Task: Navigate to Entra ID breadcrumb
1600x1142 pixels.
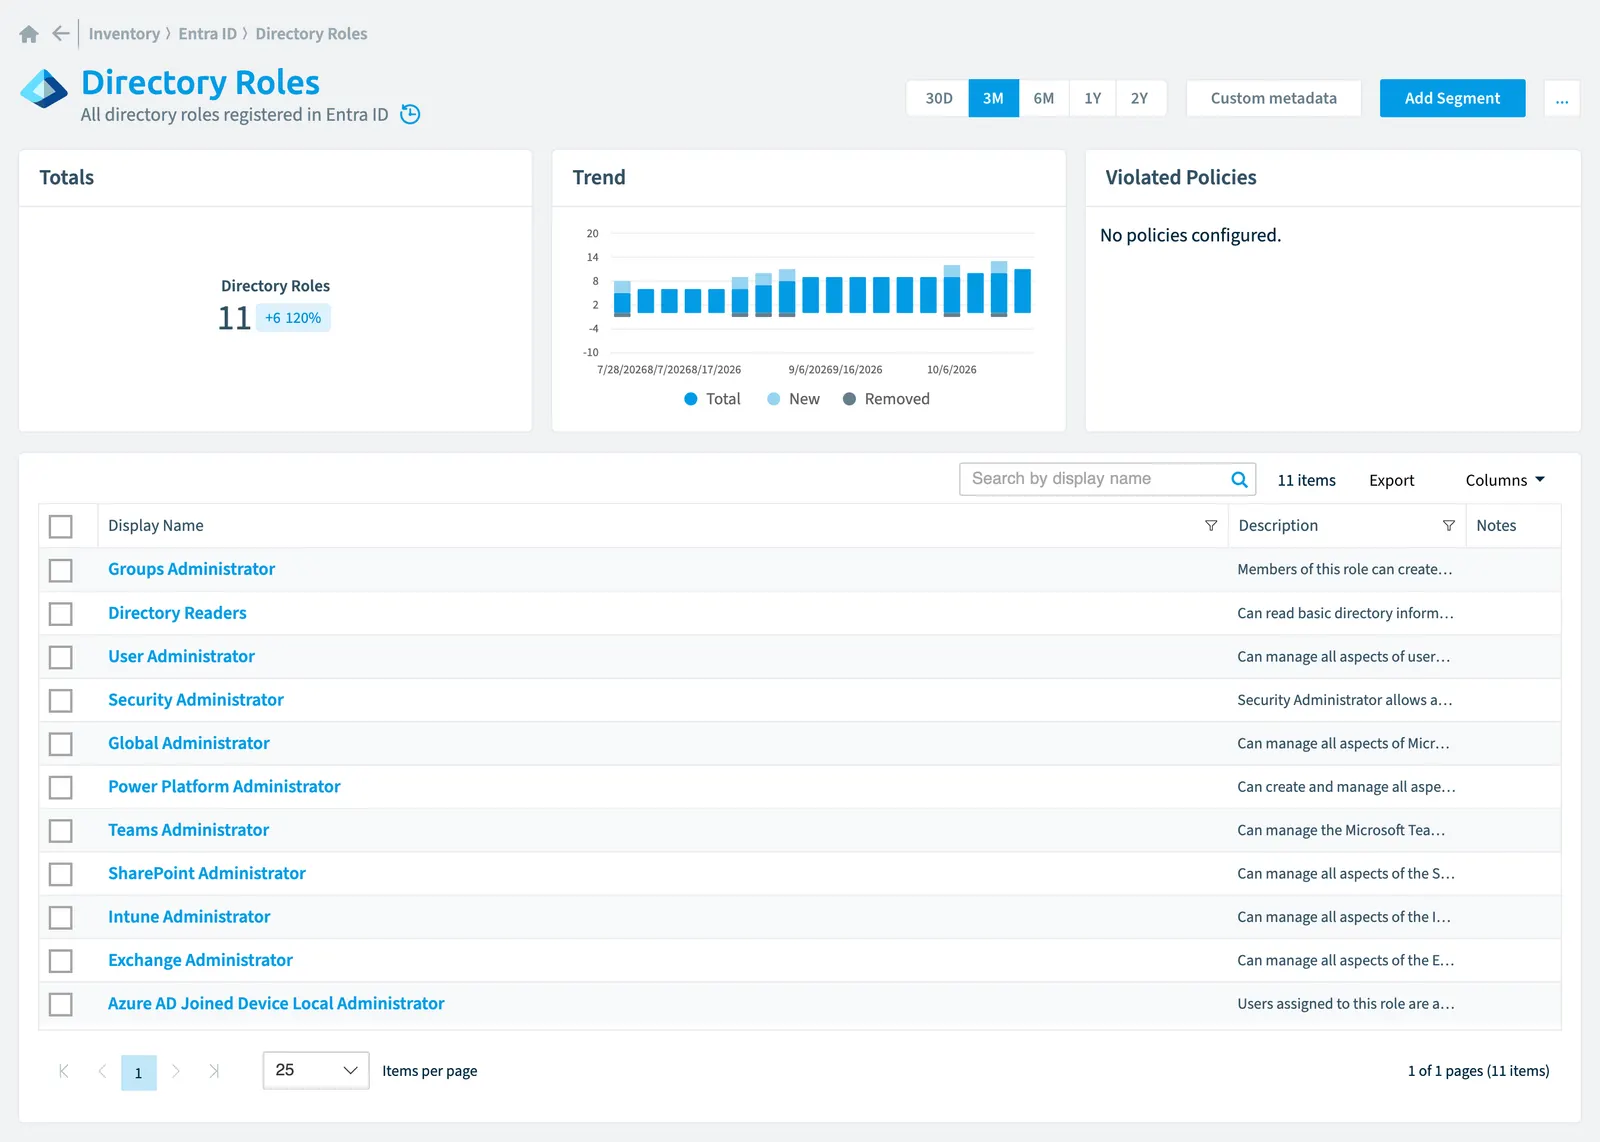Action: click(x=208, y=34)
